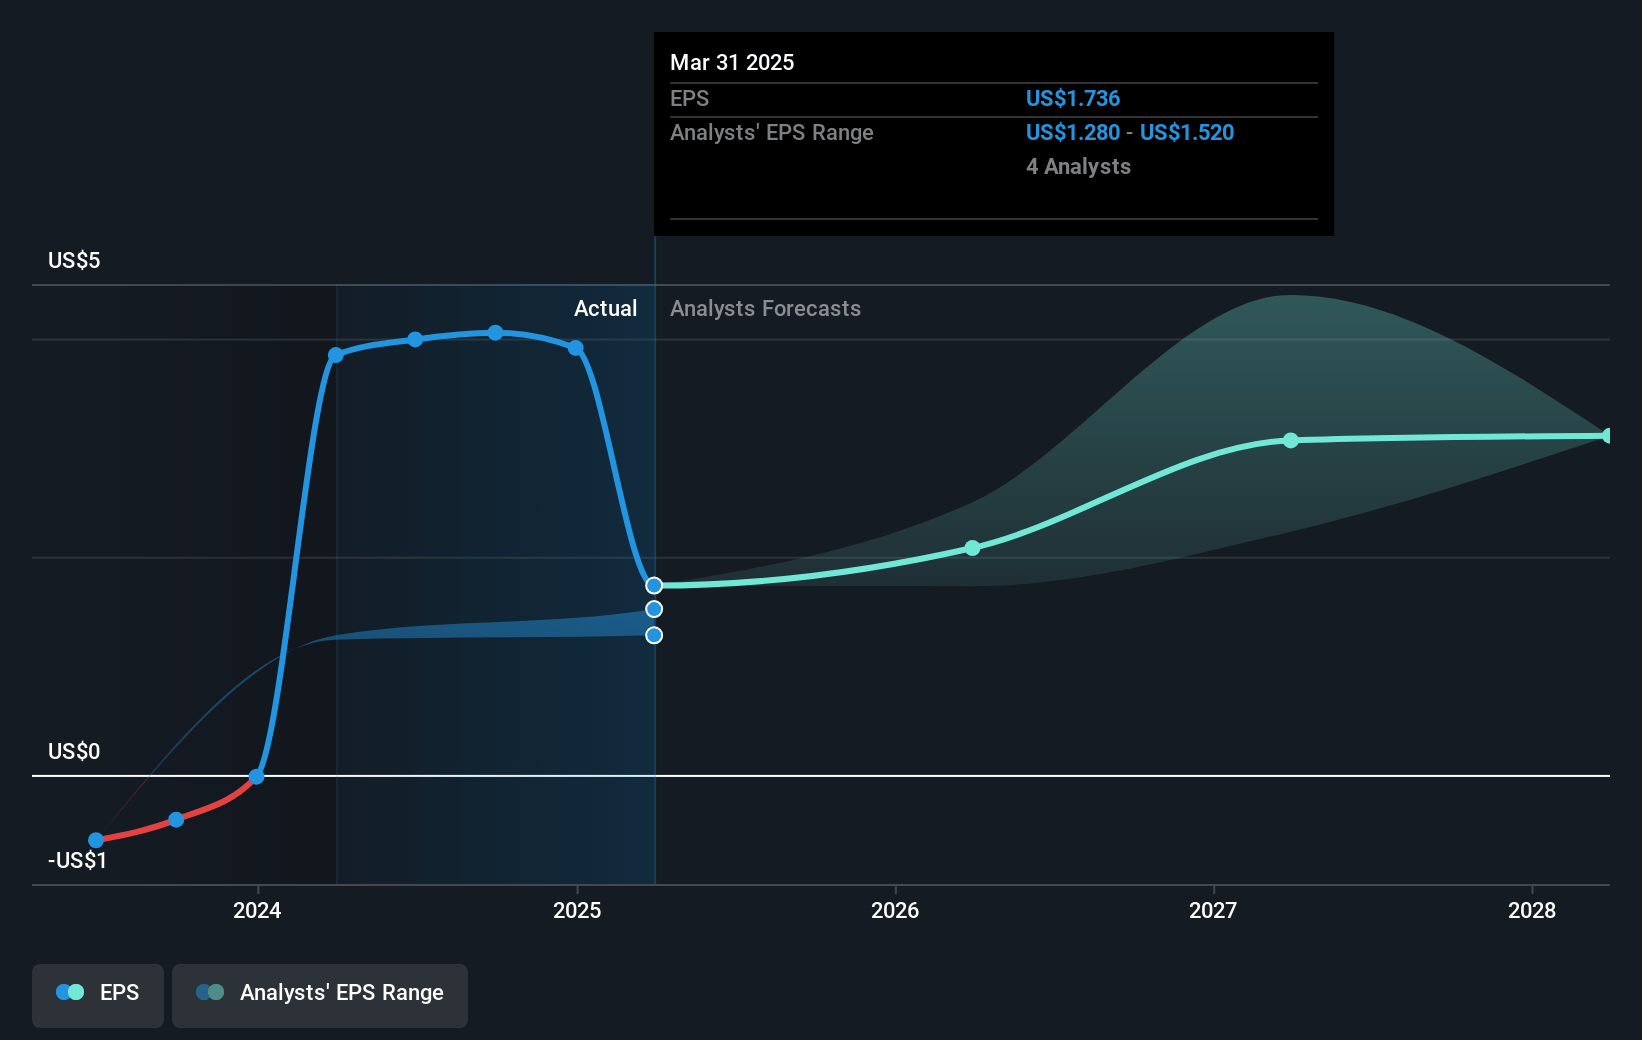
Task: Click the second red-line EPS data point
Action: pos(176,820)
